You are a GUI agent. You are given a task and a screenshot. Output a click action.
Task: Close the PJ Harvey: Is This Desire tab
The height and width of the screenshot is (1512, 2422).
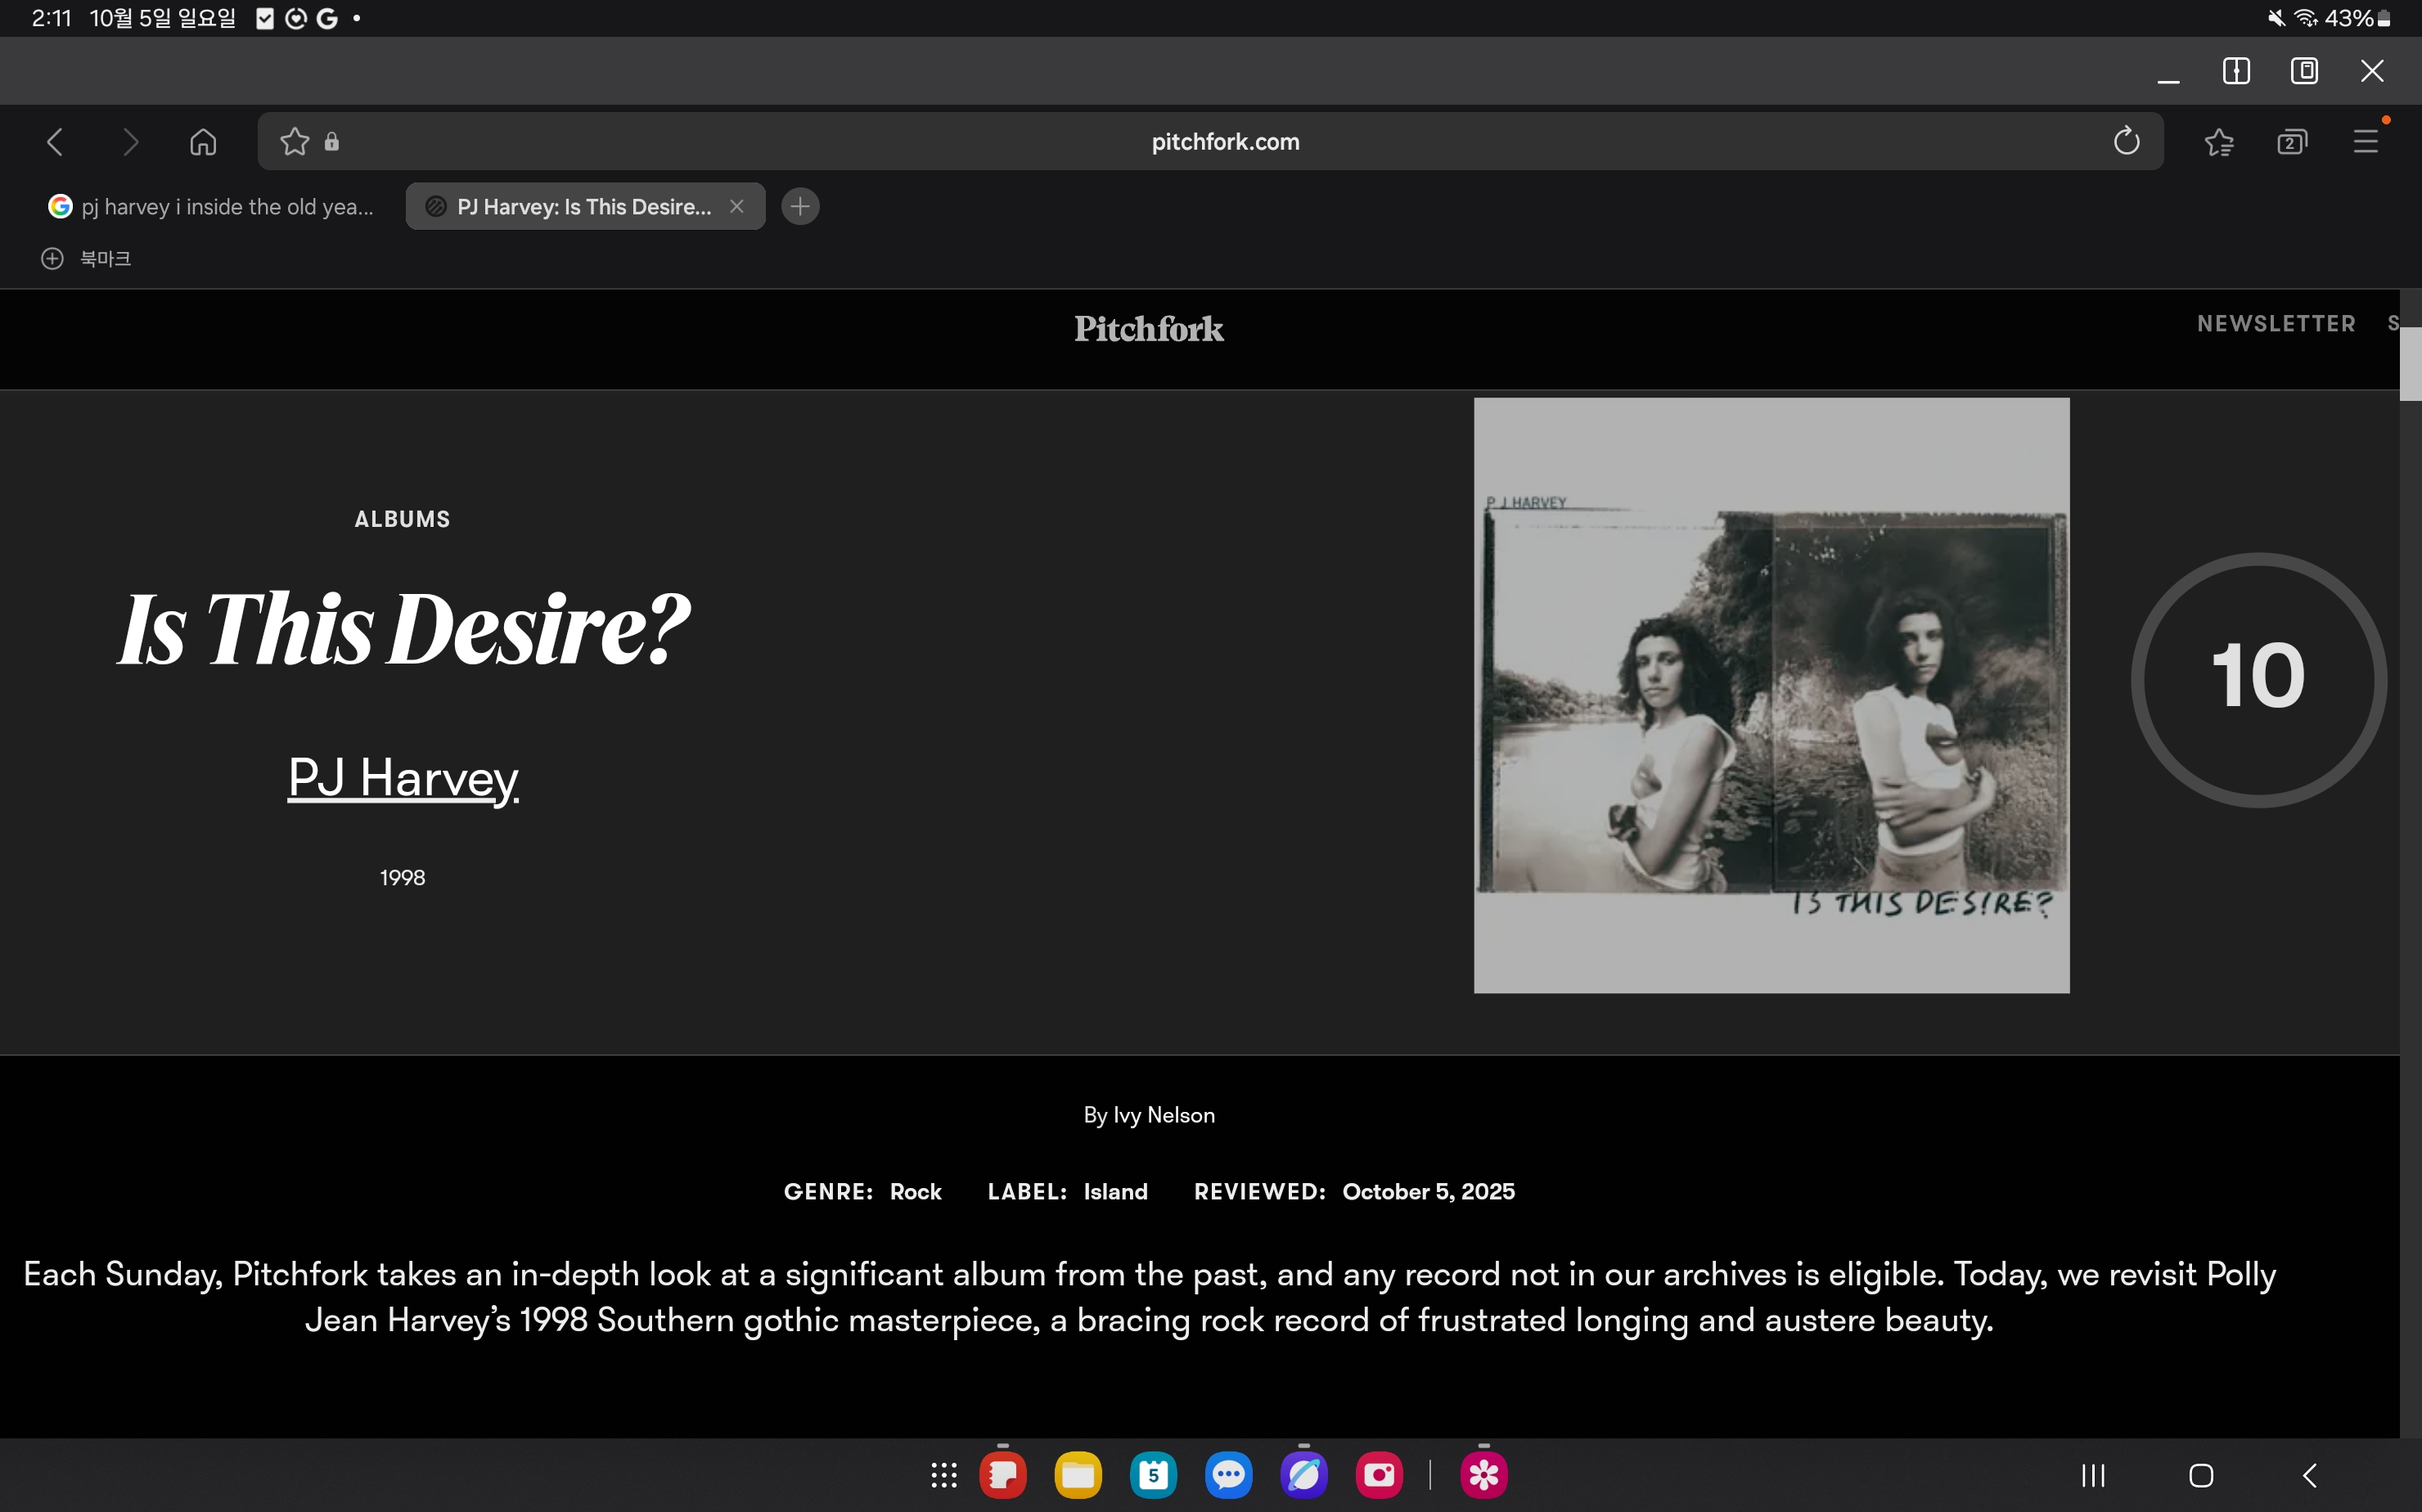click(x=737, y=206)
